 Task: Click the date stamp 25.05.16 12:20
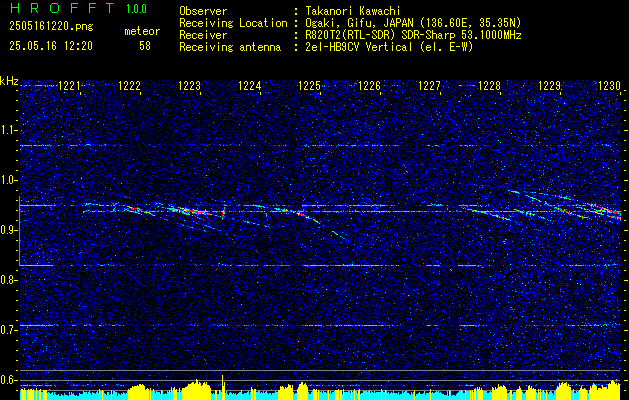[51, 46]
